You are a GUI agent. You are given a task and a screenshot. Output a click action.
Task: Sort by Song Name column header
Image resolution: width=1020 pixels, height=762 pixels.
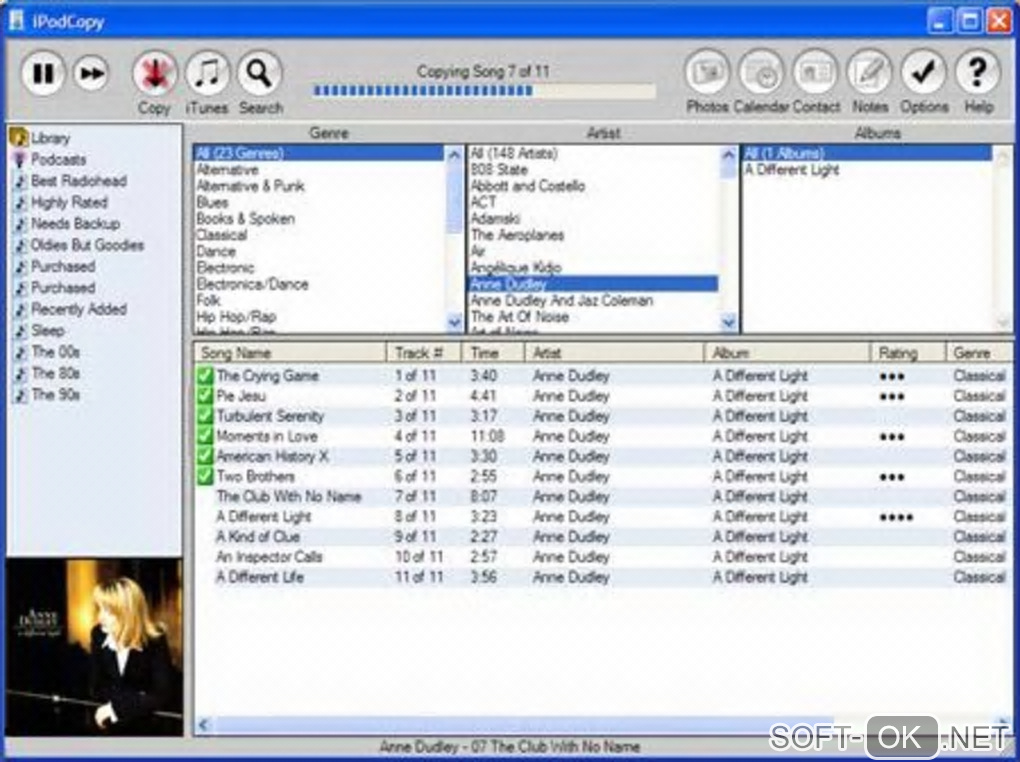(x=290, y=353)
